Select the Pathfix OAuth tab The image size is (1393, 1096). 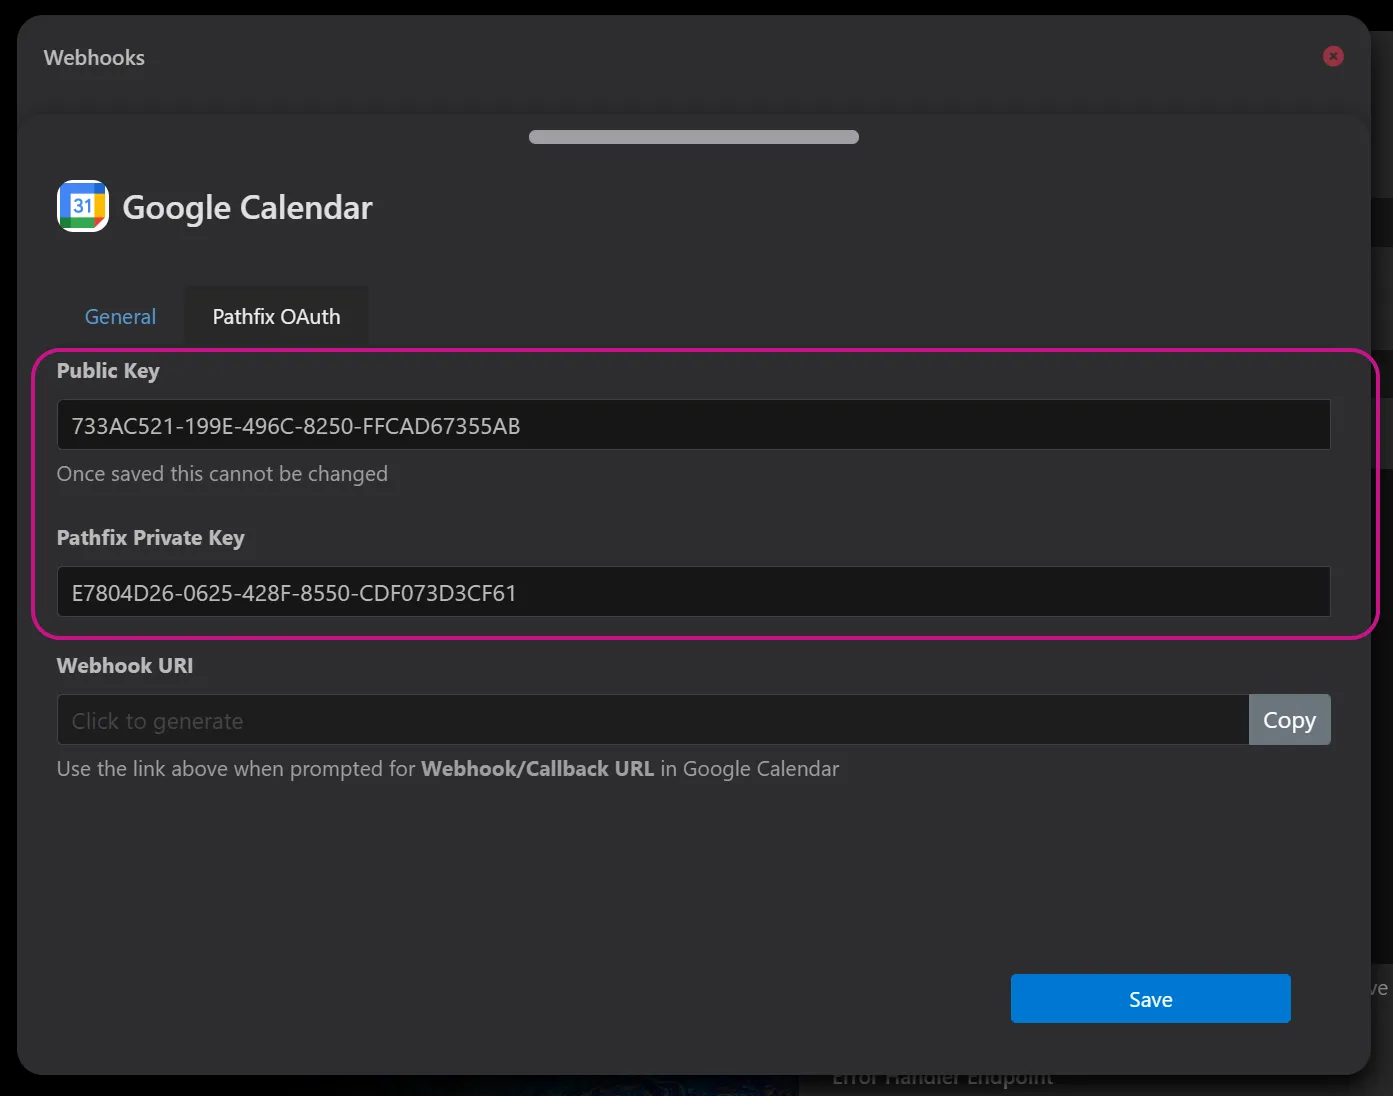(276, 317)
